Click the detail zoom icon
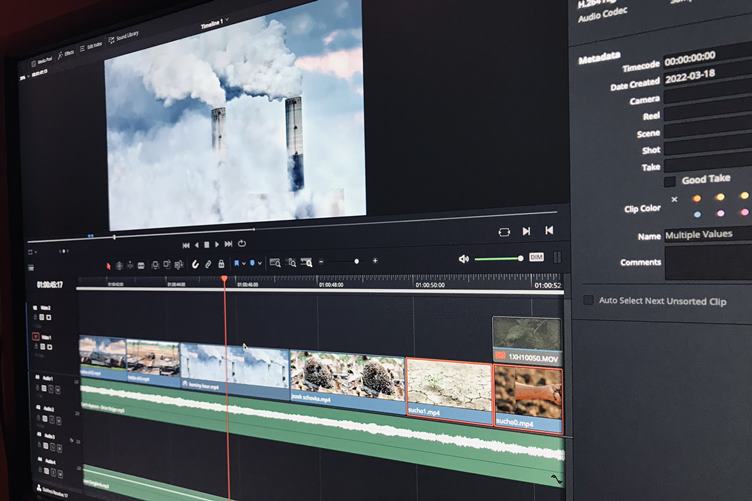 (291, 262)
